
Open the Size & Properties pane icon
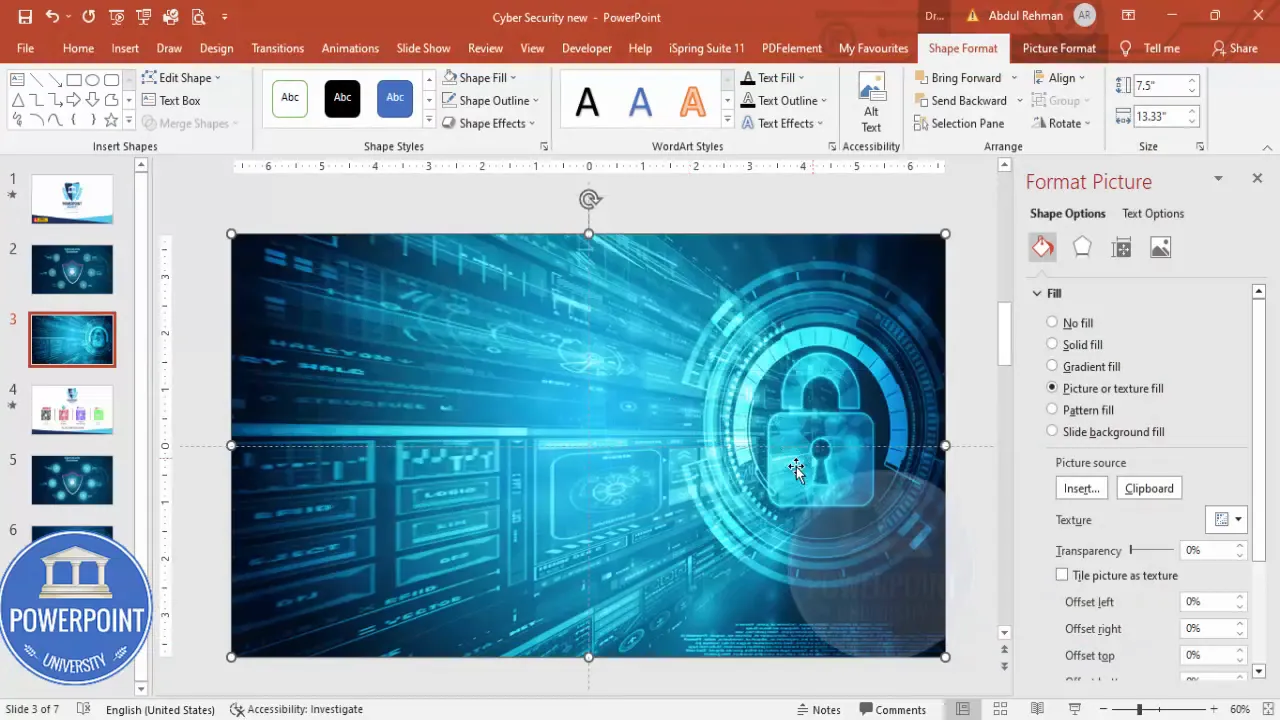1121,248
